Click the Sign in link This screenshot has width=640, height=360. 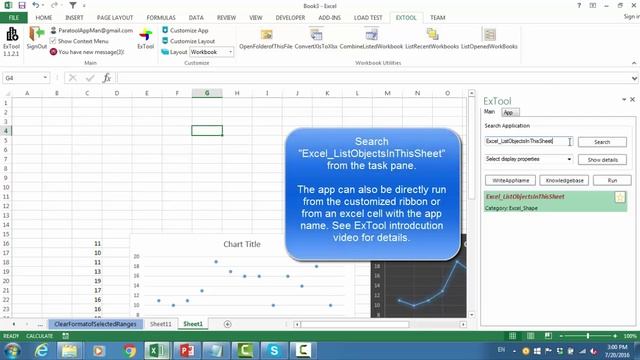tap(631, 17)
